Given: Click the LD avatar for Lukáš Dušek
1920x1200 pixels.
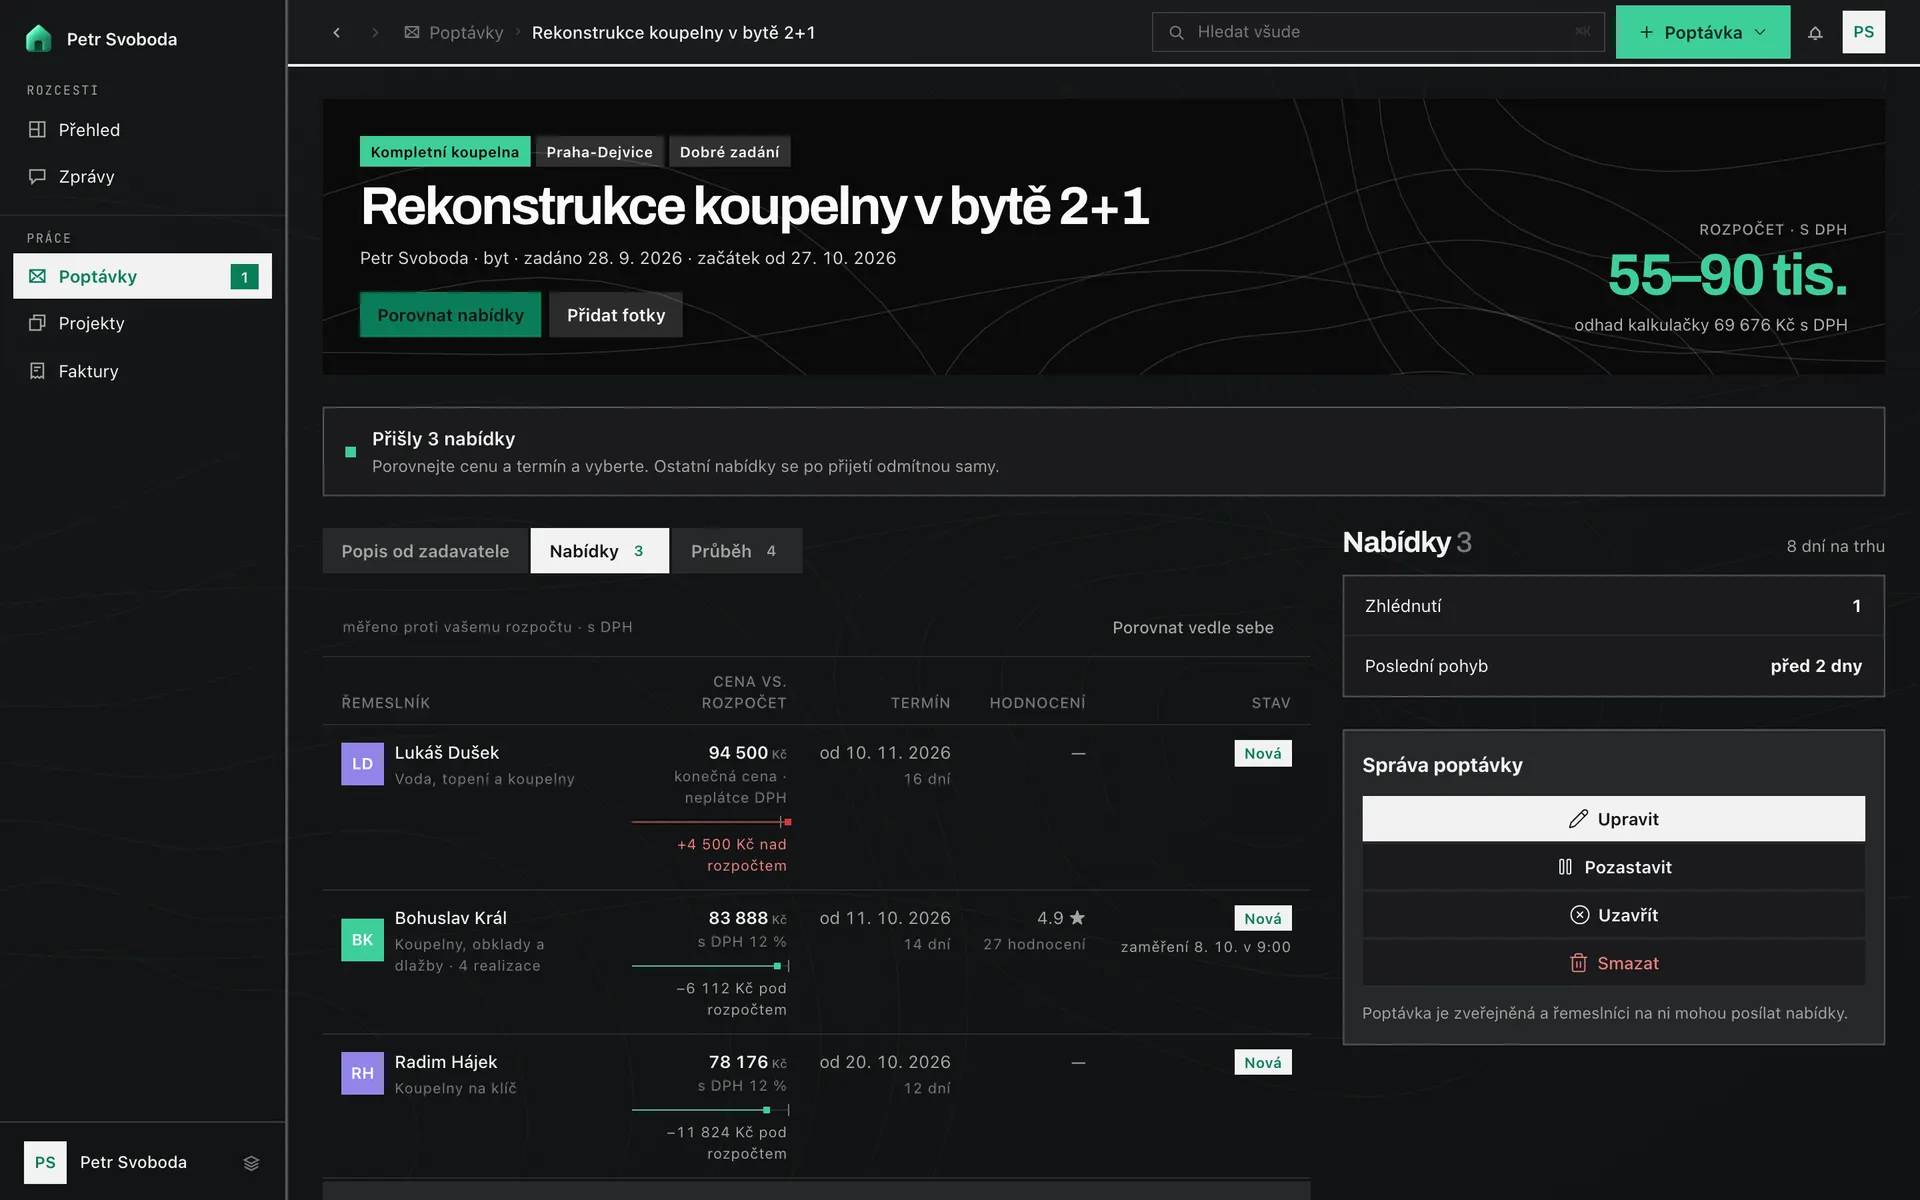Looking at the screenshot, I should (x=362, y=764).
